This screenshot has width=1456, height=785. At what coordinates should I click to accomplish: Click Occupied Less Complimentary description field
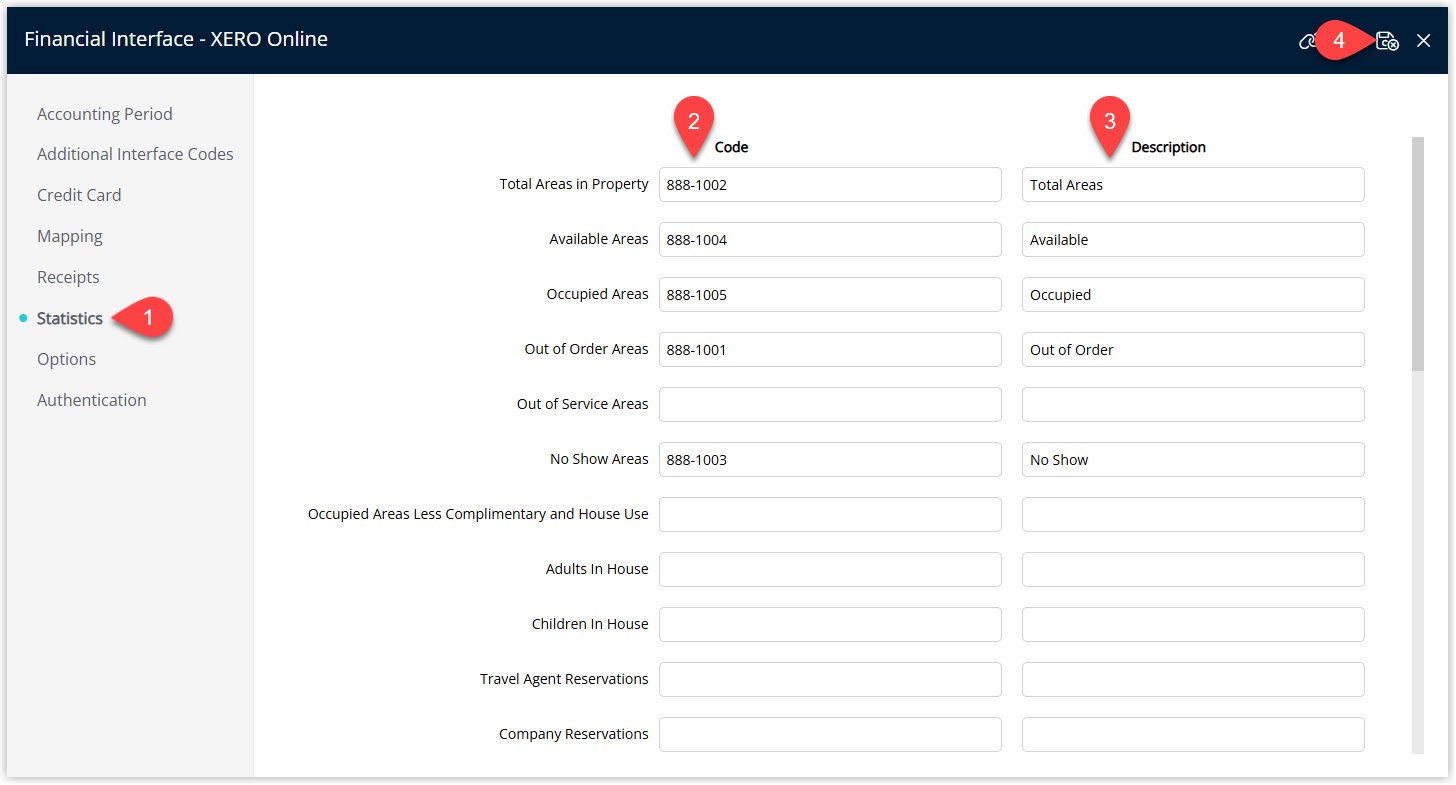coord(1193,514)
